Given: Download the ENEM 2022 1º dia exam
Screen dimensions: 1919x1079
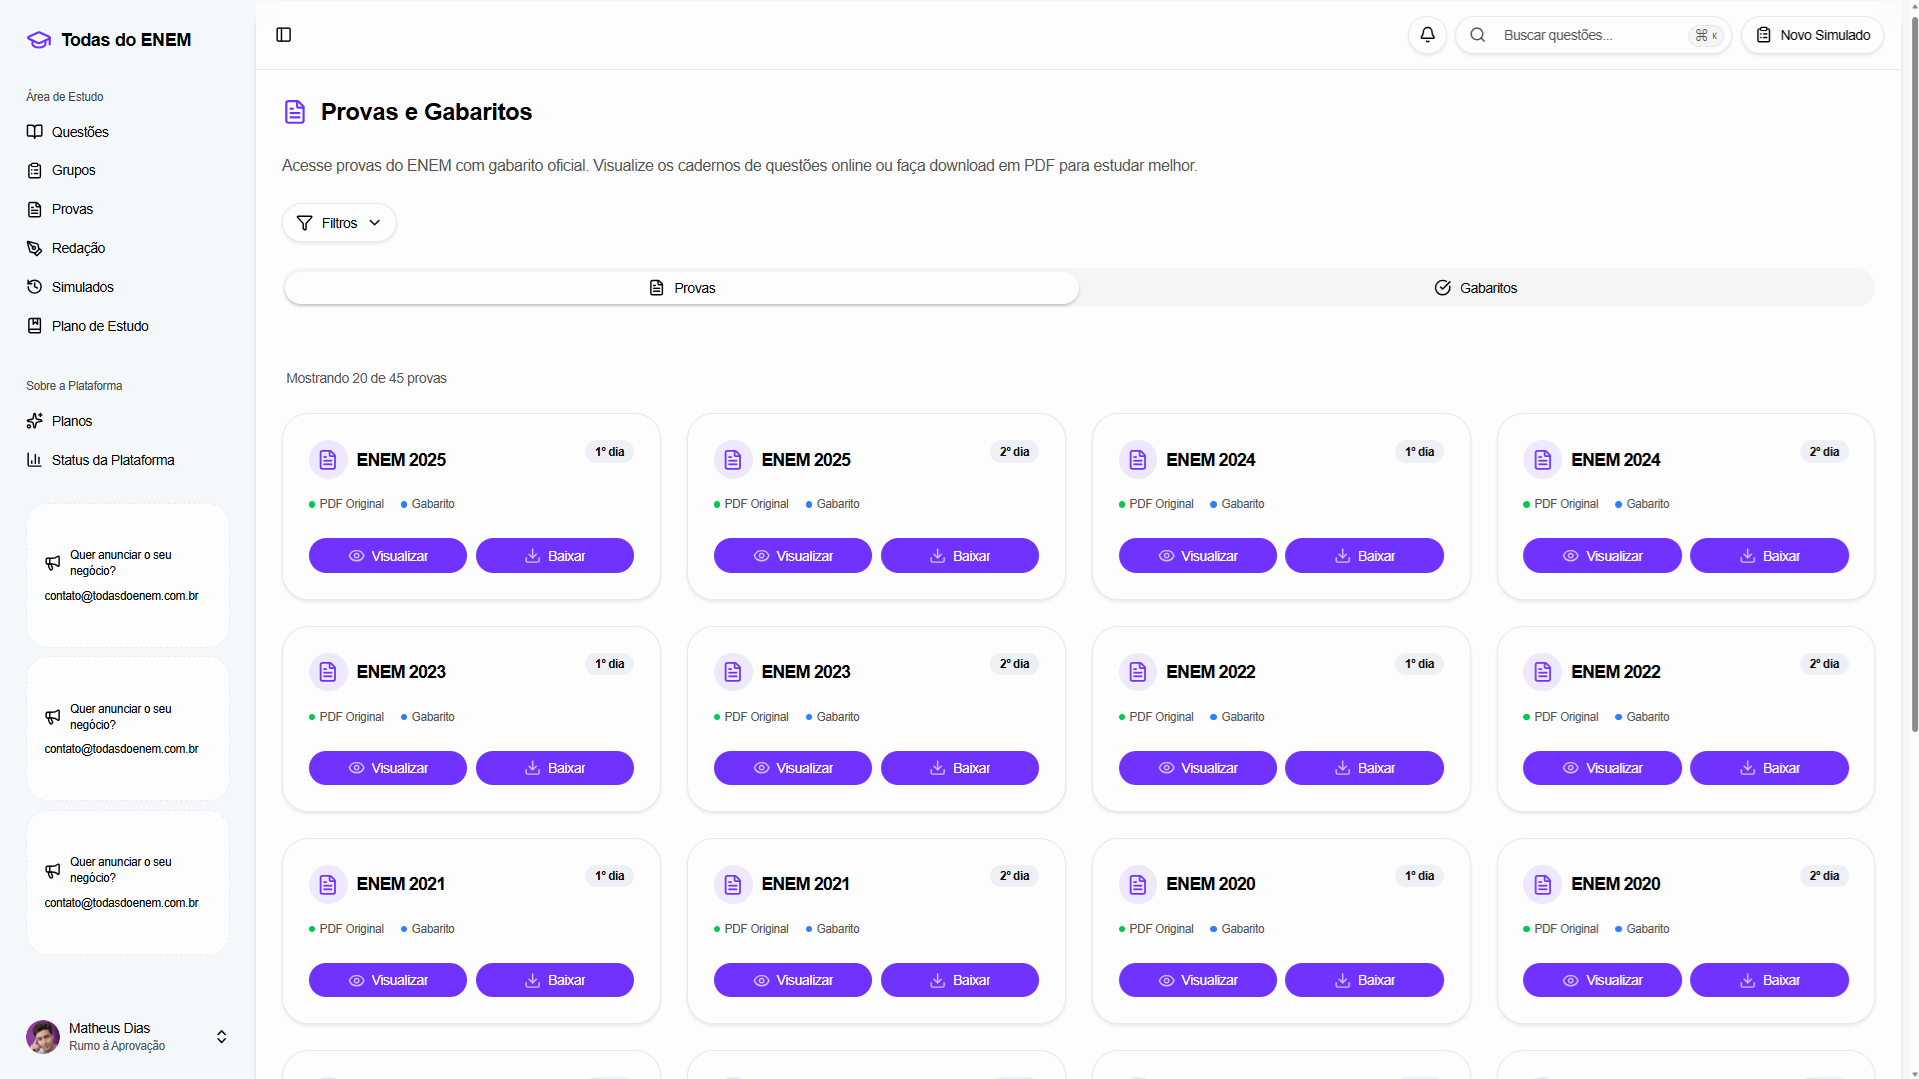Looking at the screenshot, I should (x=1364, y=768).
